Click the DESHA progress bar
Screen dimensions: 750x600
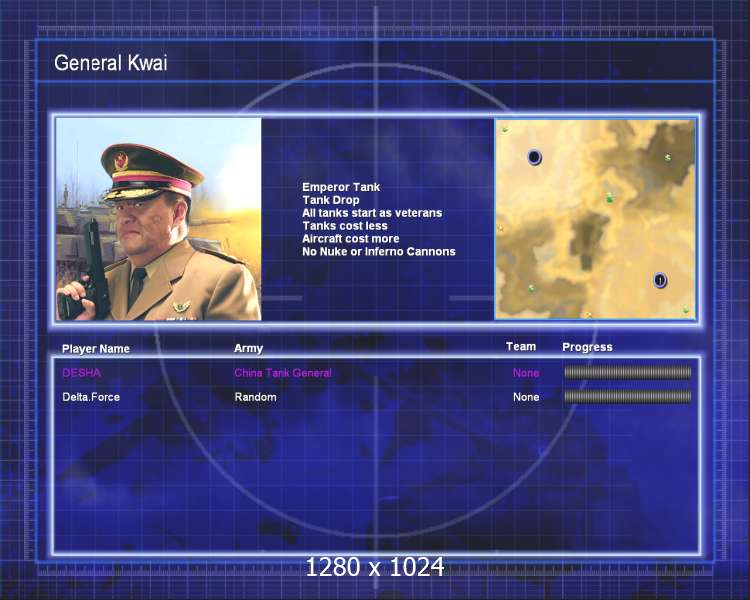628,372
